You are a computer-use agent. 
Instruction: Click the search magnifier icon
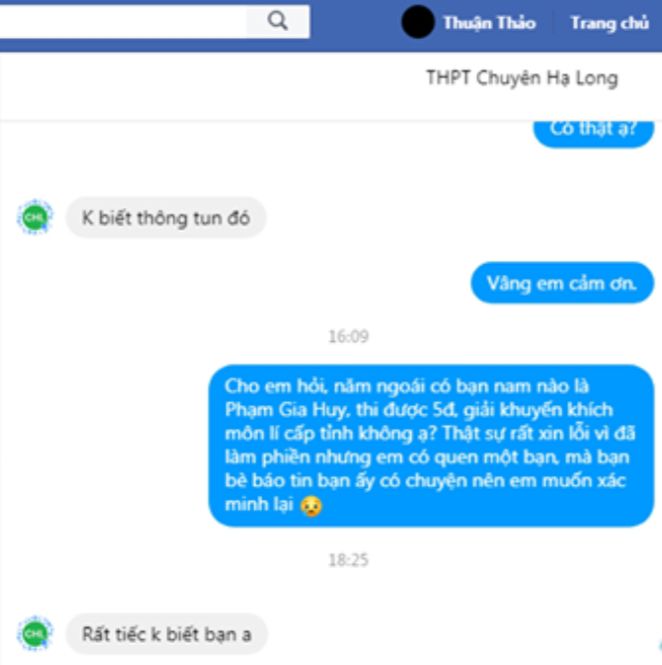[278, 21]
